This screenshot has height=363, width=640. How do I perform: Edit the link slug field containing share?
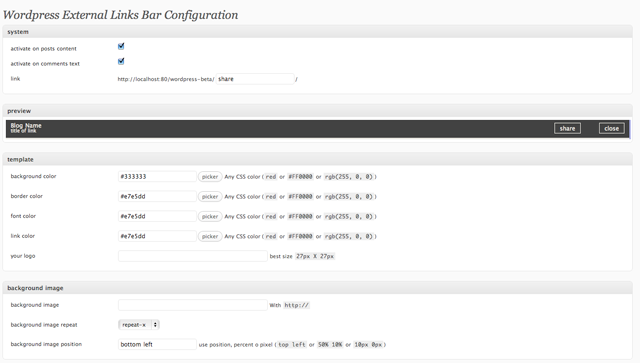[x=255, y=79]
